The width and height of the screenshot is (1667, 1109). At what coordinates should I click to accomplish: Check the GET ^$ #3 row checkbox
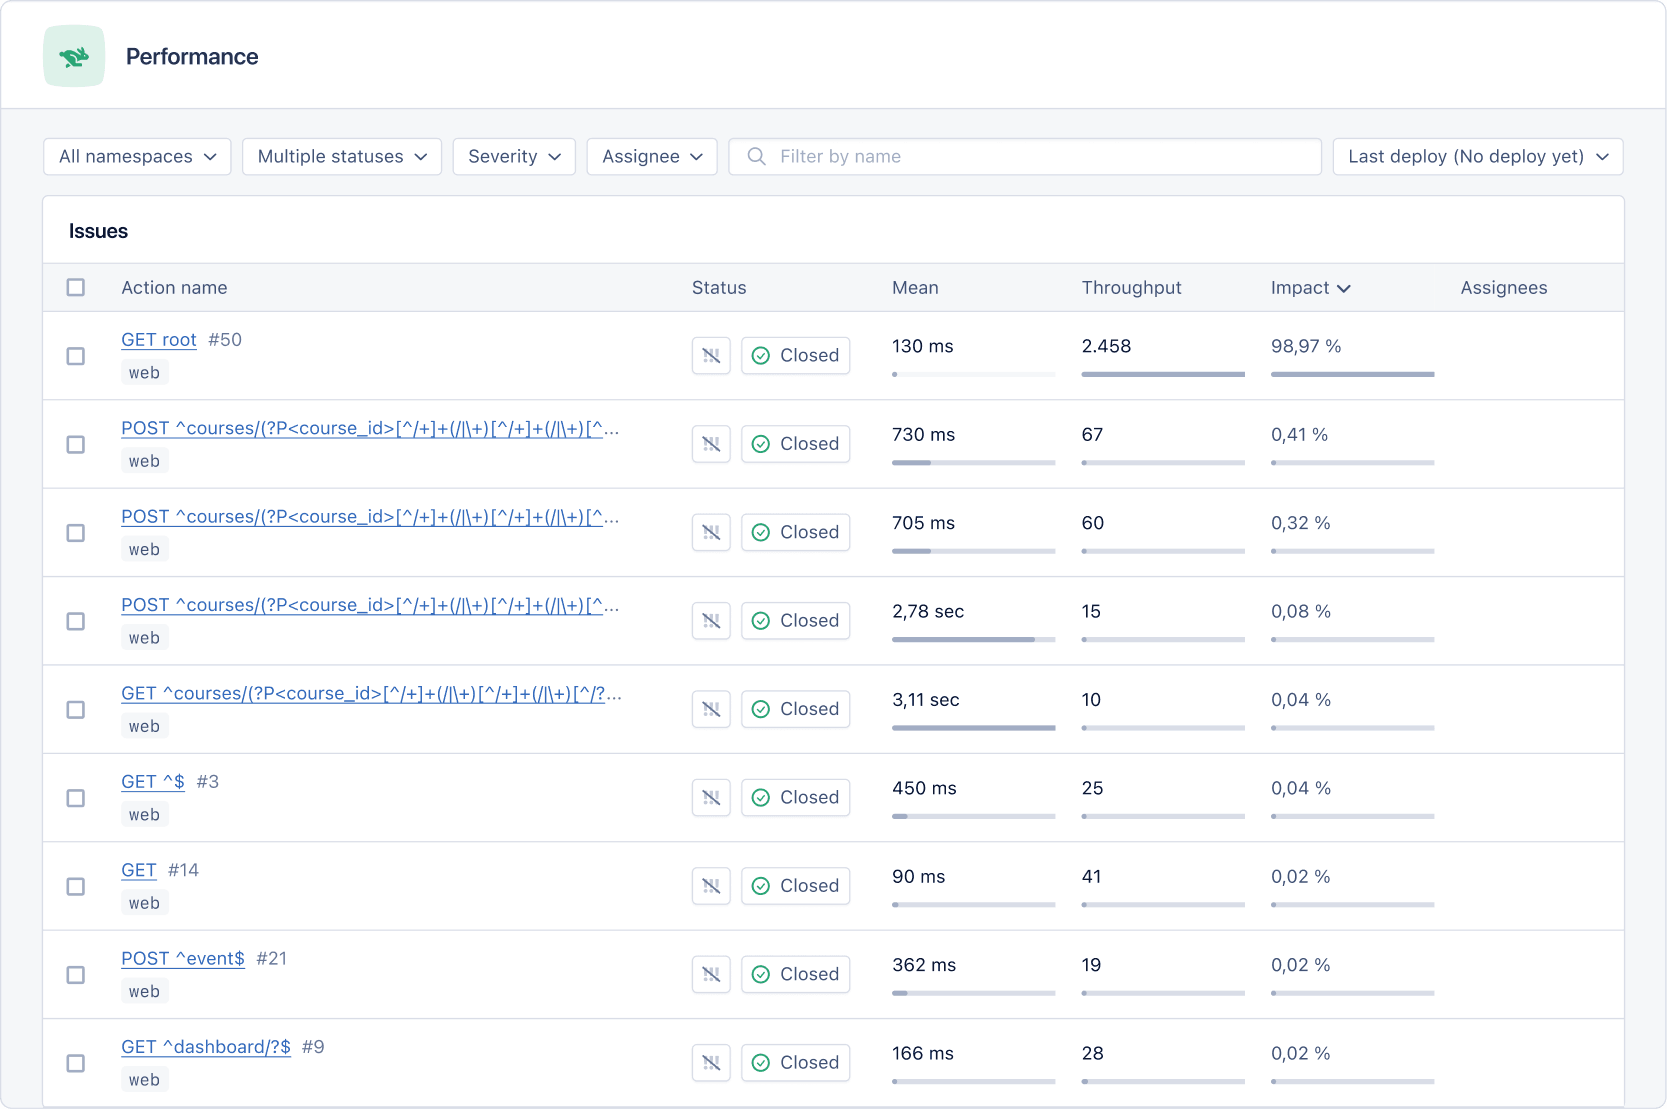click(76, 798)
